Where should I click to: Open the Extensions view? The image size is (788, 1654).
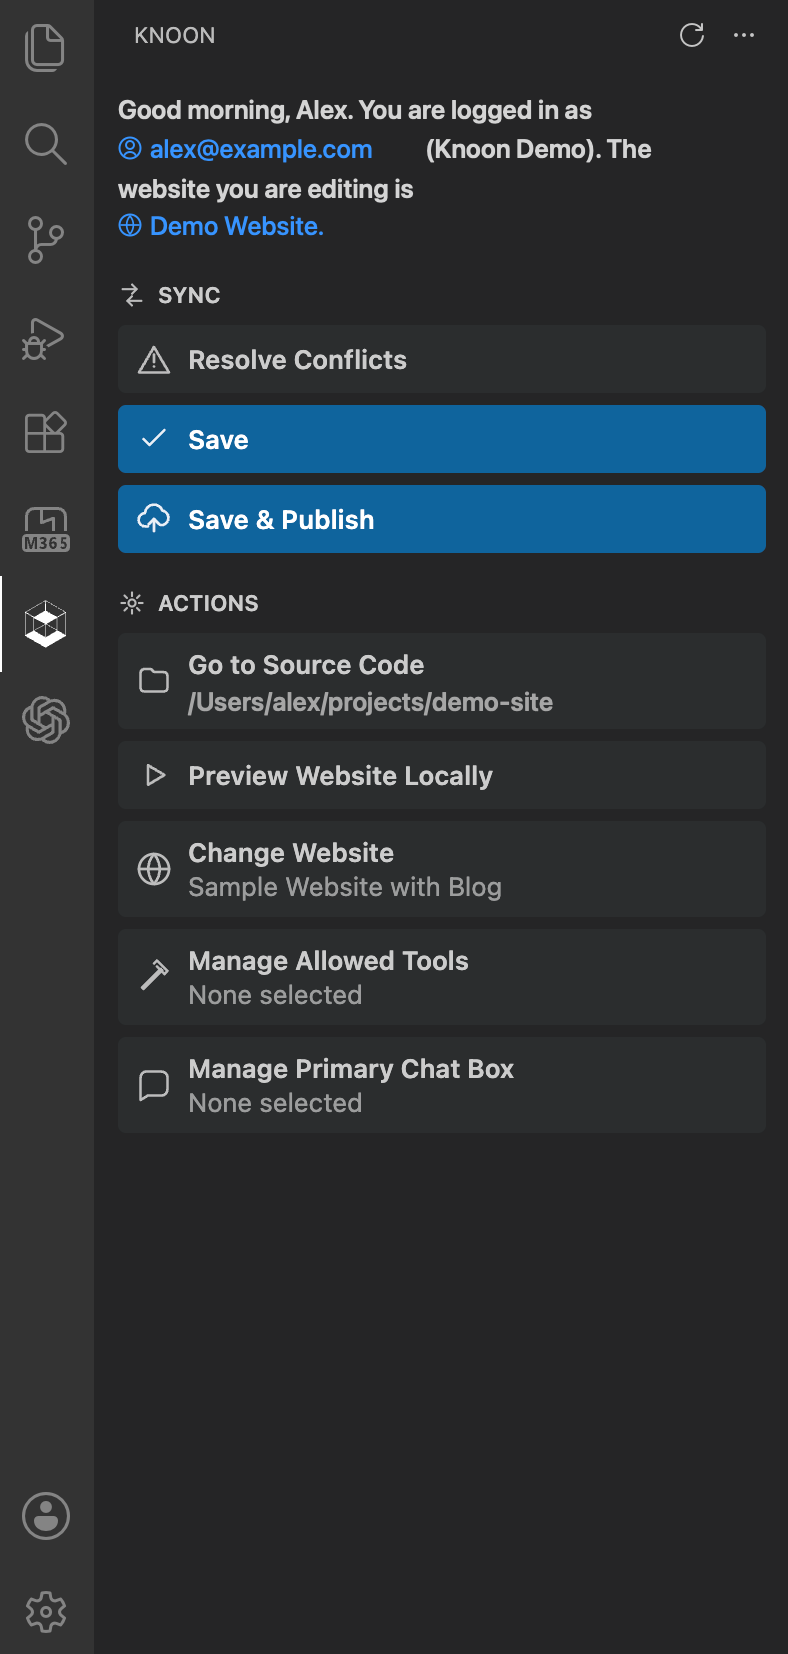pyautogui.click(x=46, y=433)
